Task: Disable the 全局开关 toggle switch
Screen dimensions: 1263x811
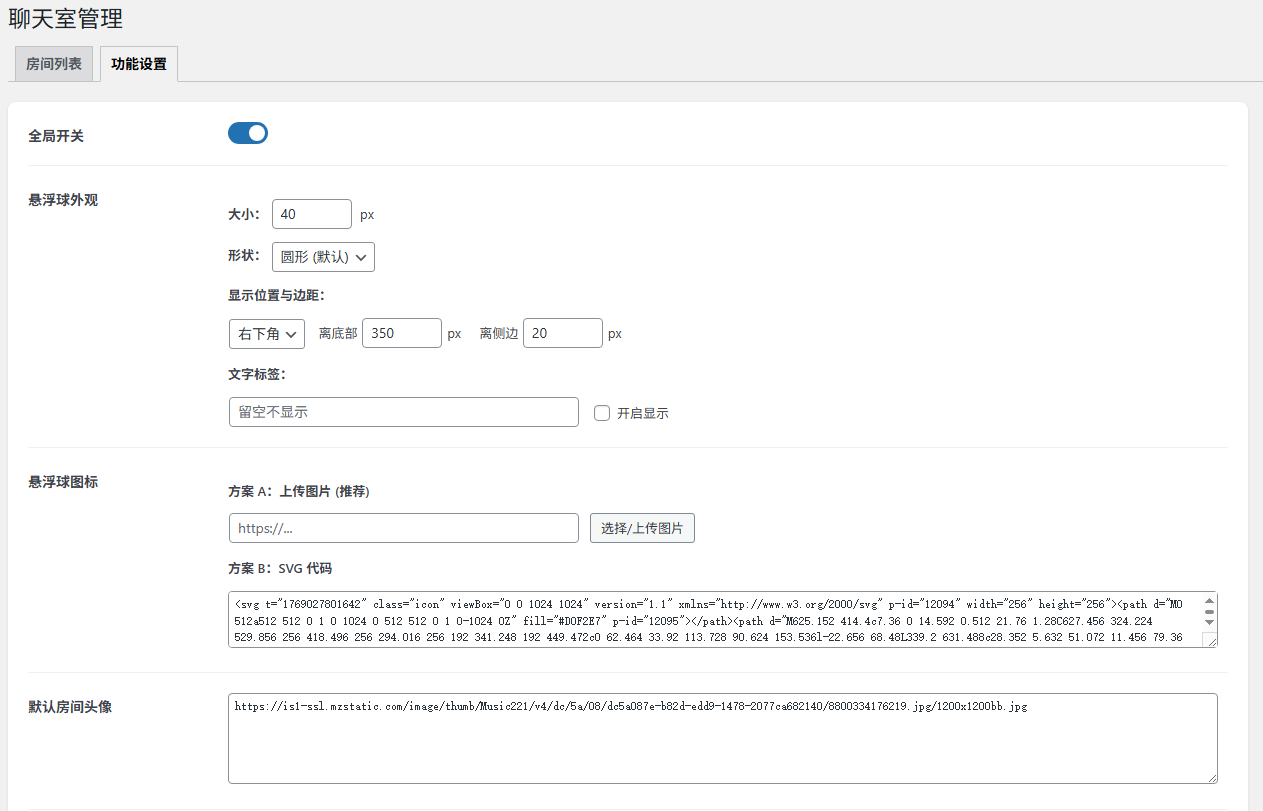Action: [x=248, y=133]
